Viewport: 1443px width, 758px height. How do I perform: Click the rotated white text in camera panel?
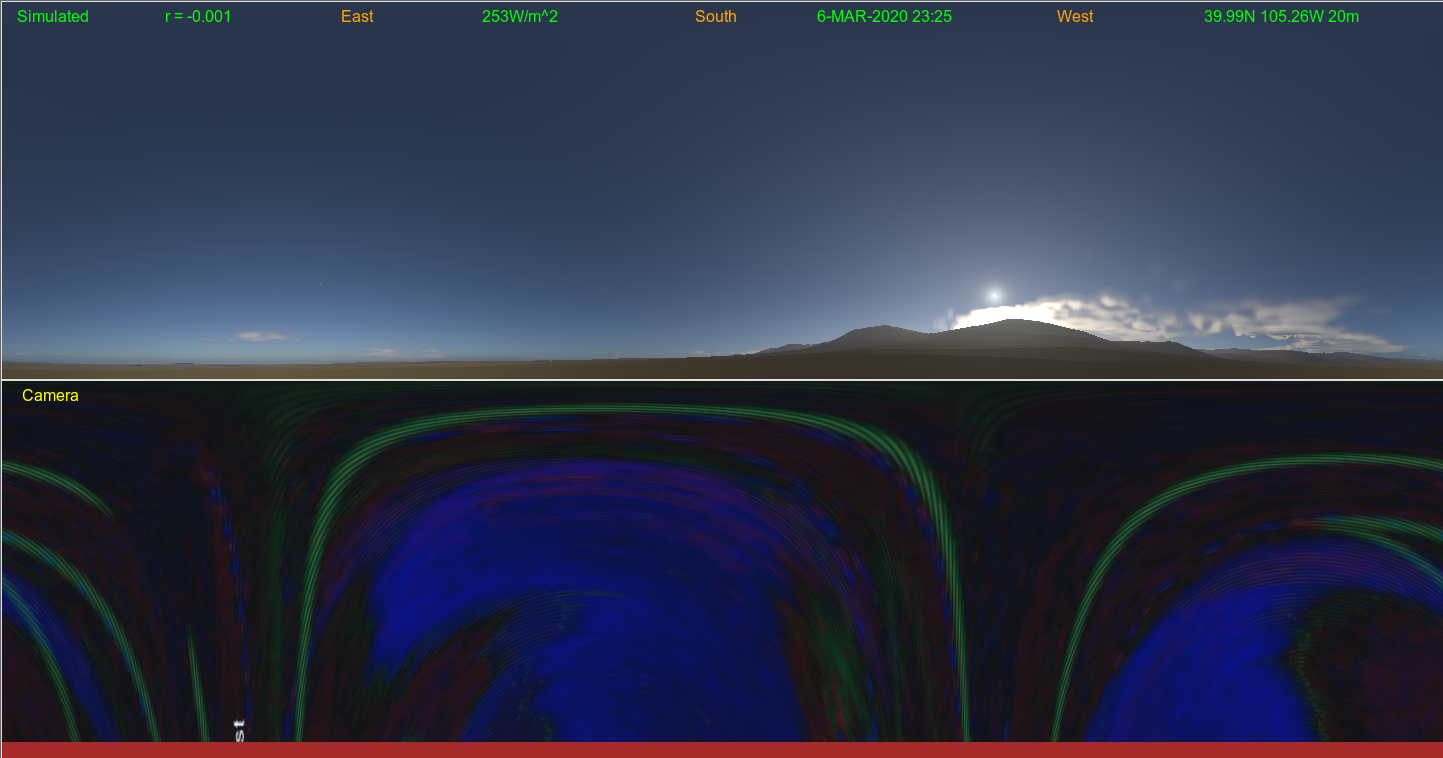[x=238, y=730]
